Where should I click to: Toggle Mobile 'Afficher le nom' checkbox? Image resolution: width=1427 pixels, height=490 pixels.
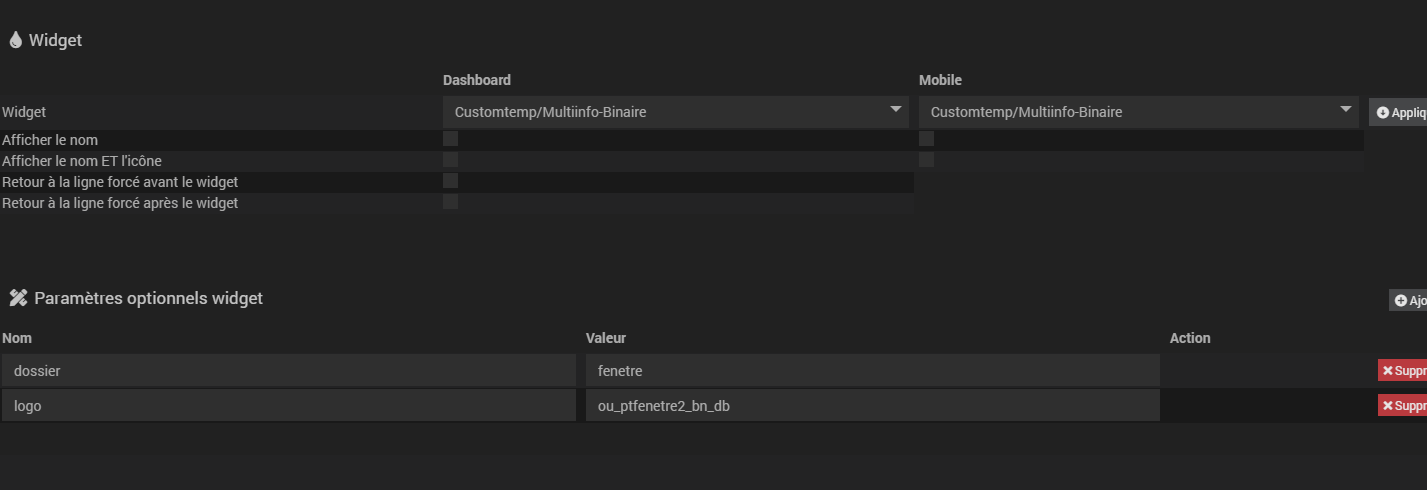click(x=926, y=139)
